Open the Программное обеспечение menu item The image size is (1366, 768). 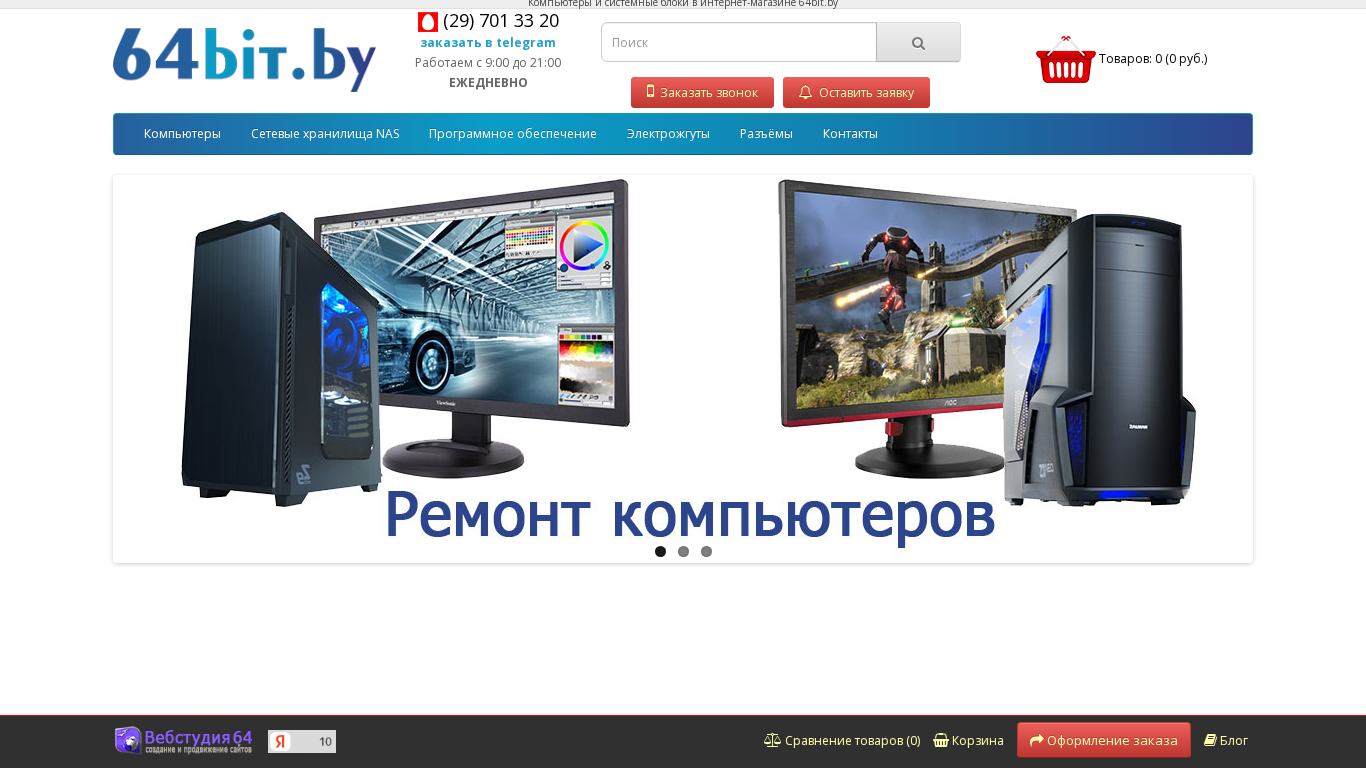513,134
